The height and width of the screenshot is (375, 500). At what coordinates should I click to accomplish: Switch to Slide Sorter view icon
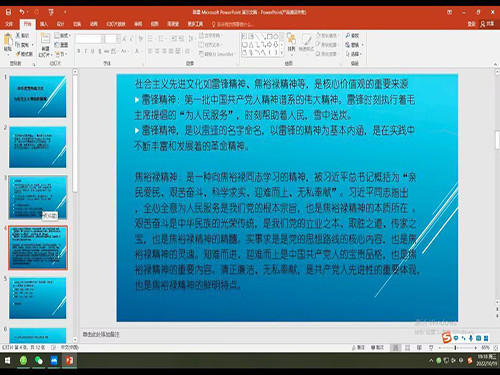tap(407, 348)
